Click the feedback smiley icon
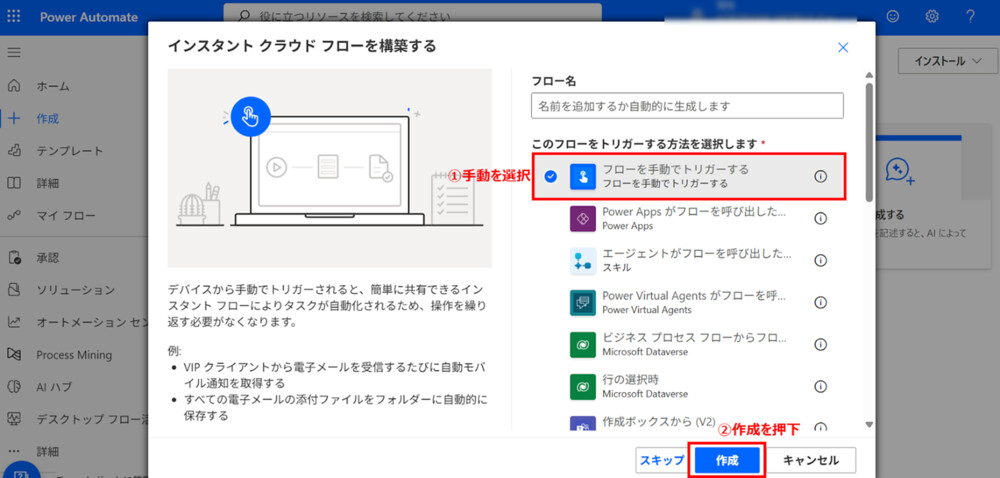 (x=893, y=17)
